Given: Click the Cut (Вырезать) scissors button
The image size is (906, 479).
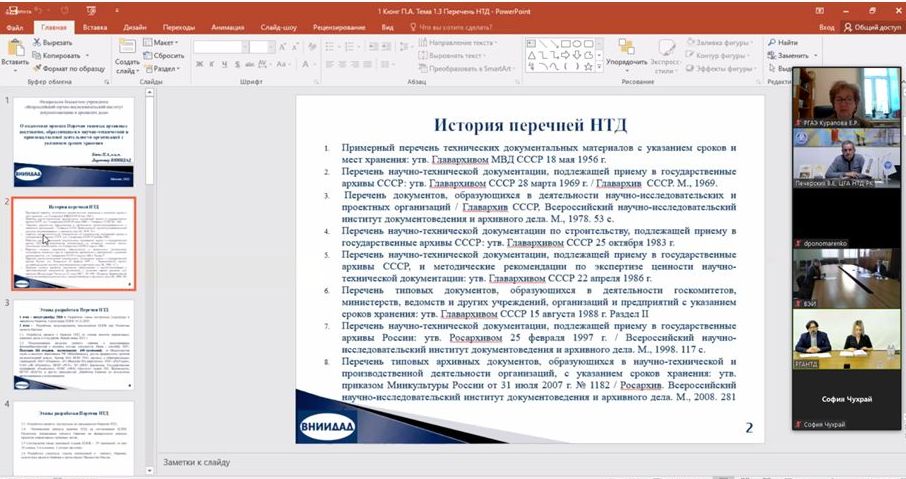Looking at the screenshot, I should [x=52, y=42].
